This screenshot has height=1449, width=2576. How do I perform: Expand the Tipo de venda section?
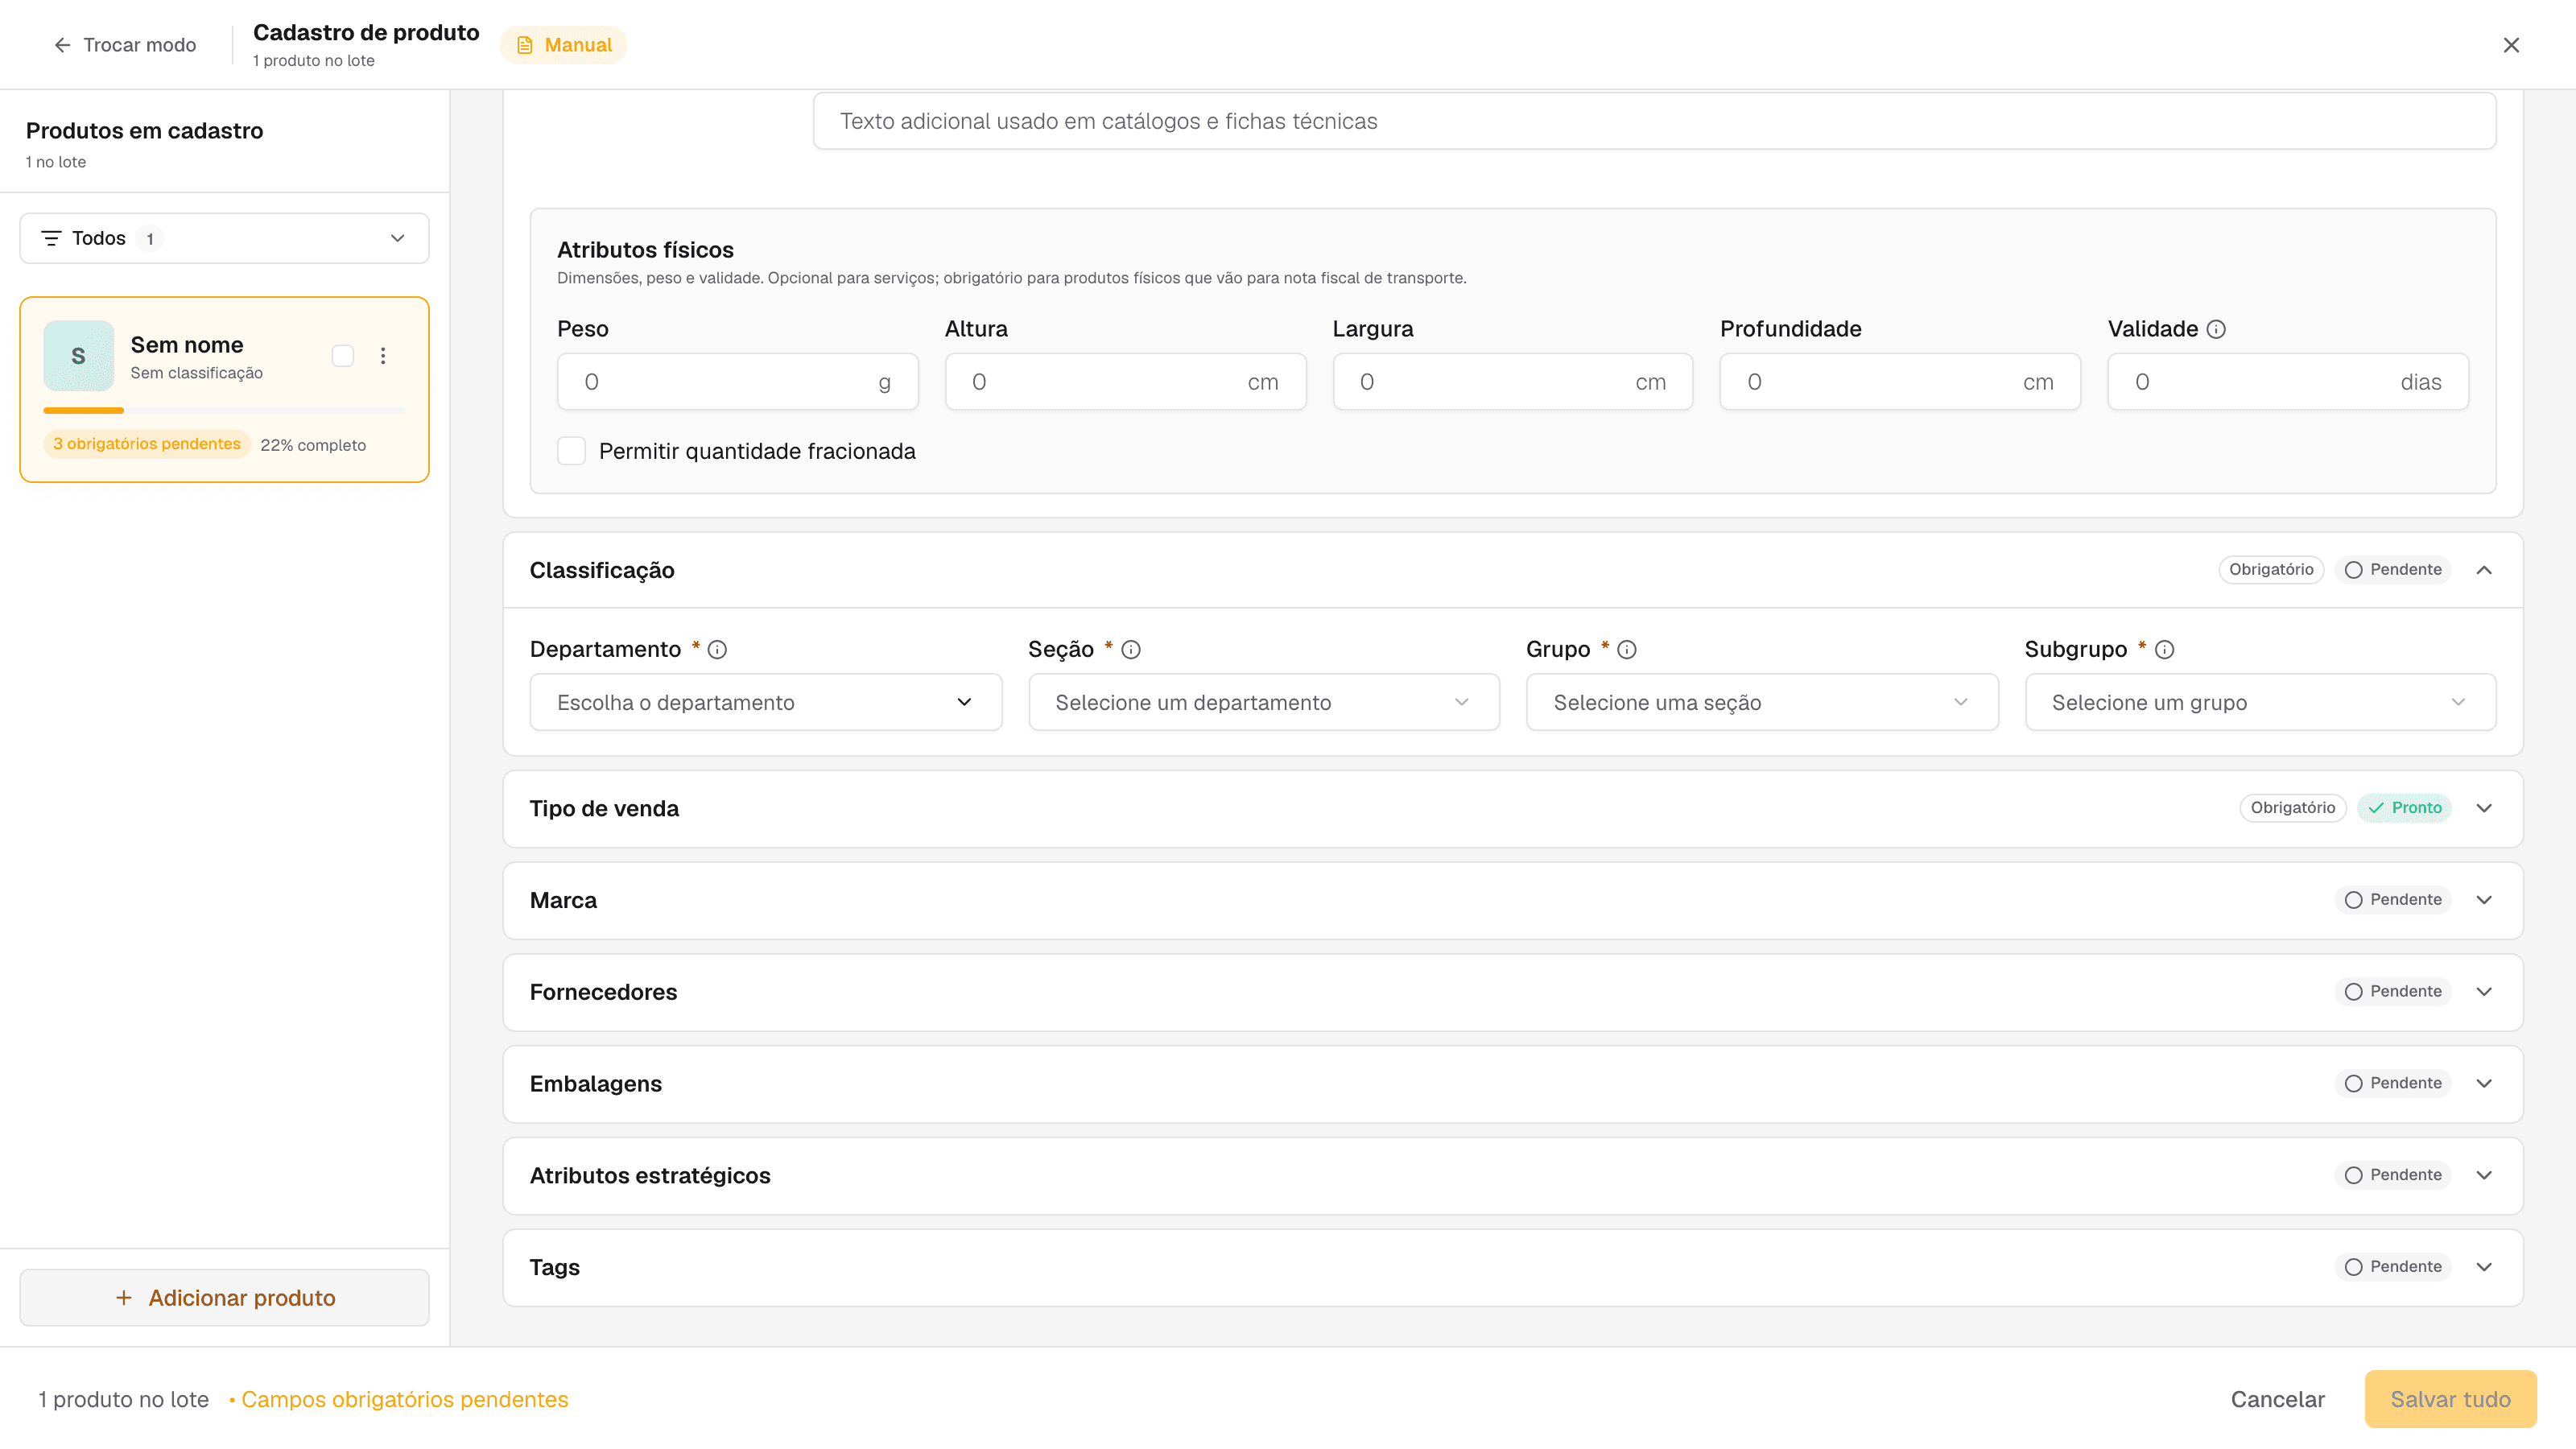click(x=1513, y=809)
